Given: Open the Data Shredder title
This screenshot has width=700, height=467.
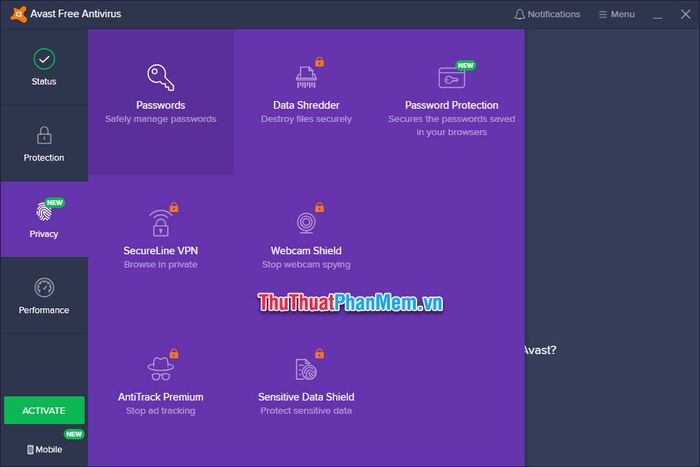Looking at the screenshot, I should coord(306,105).
